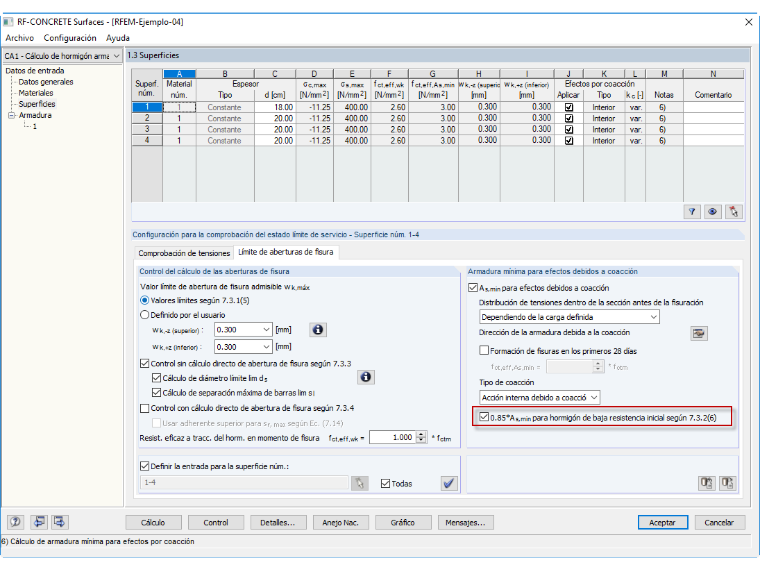Toggle Aplicar checkbox in surface row 3
The height and width of the screenshot is (570, 760).
pos(569,129)
